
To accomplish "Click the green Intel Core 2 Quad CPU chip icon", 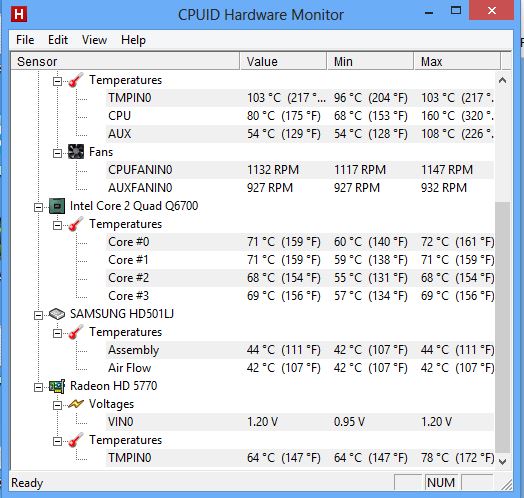I will [56, 206].
